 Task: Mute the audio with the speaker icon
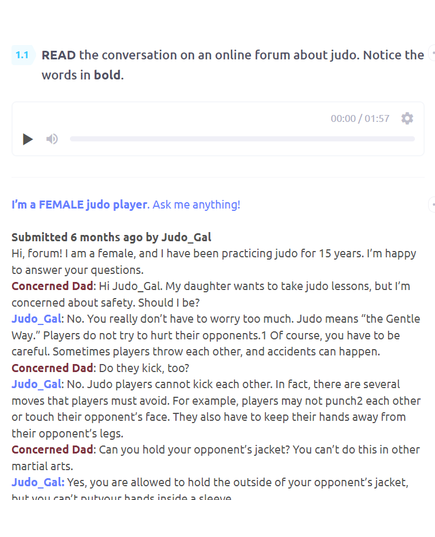[x=52, y=139]
